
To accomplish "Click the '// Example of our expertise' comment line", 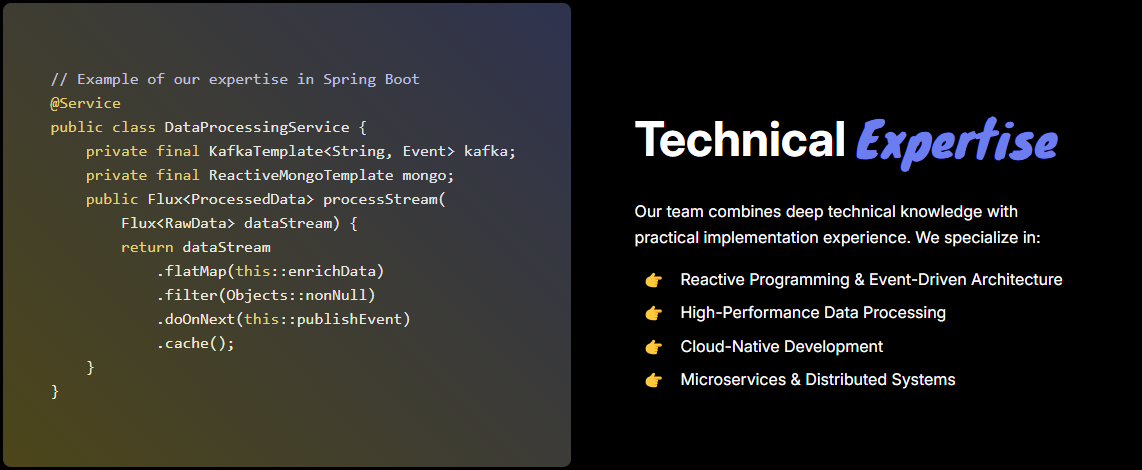I will (x=235, y=79).
